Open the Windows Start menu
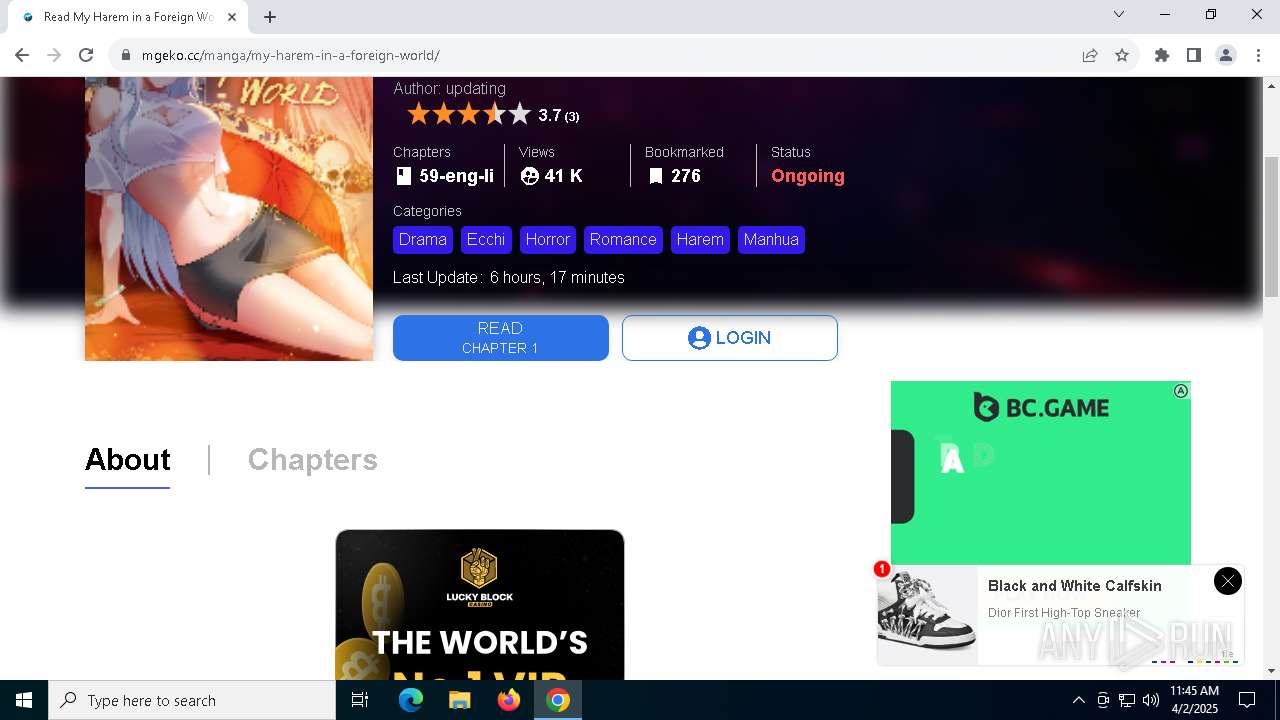Viewport: 1280px width, 720px height. [24, 700]
